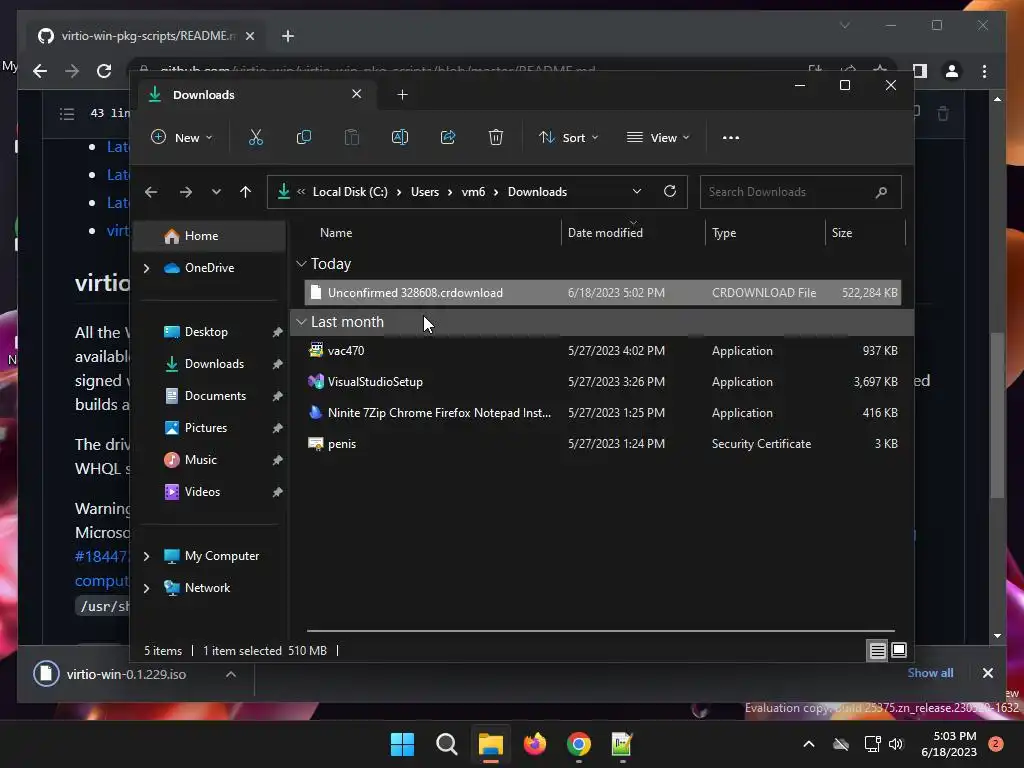
Task: Close Chrome's download shelf
Action: (987, 673)
